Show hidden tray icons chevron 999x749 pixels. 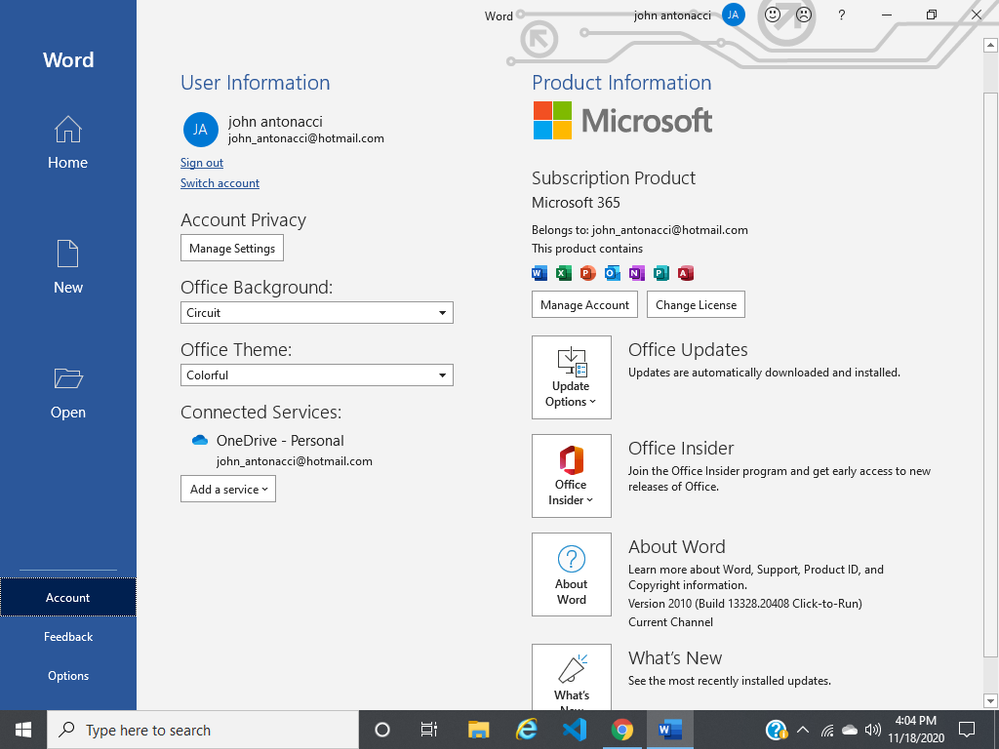click(803, 730)
